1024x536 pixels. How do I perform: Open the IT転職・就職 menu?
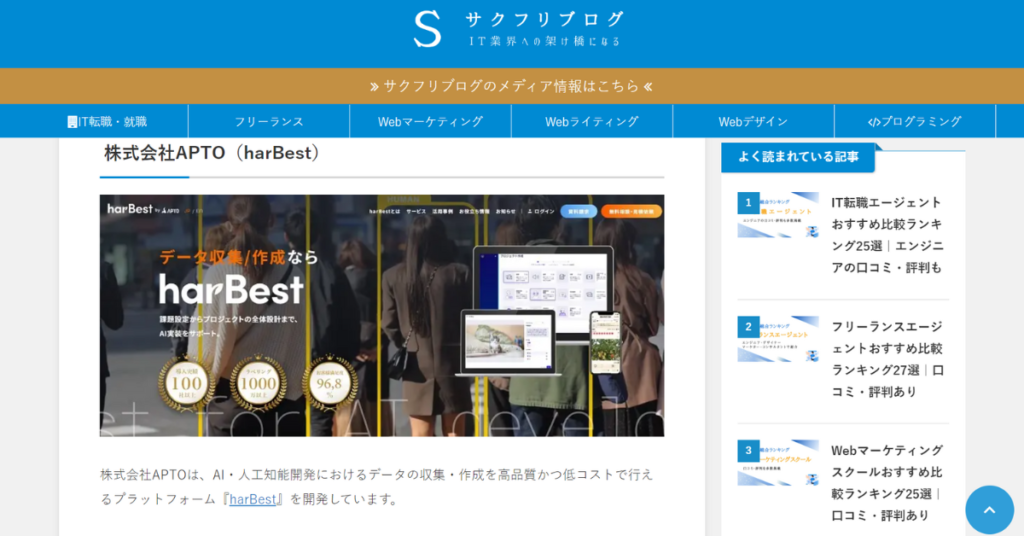pyautogui.click(x=107, y=121)
